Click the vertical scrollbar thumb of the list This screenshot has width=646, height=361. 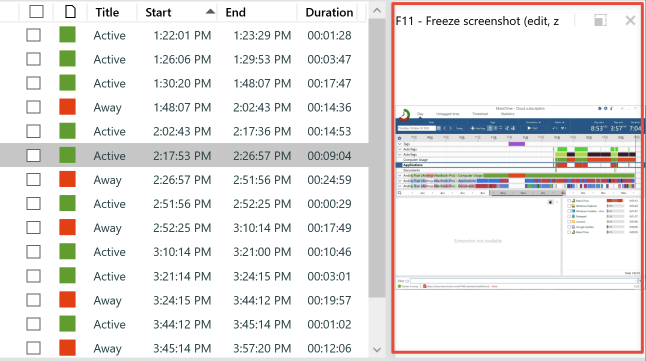tap(377, 158)
